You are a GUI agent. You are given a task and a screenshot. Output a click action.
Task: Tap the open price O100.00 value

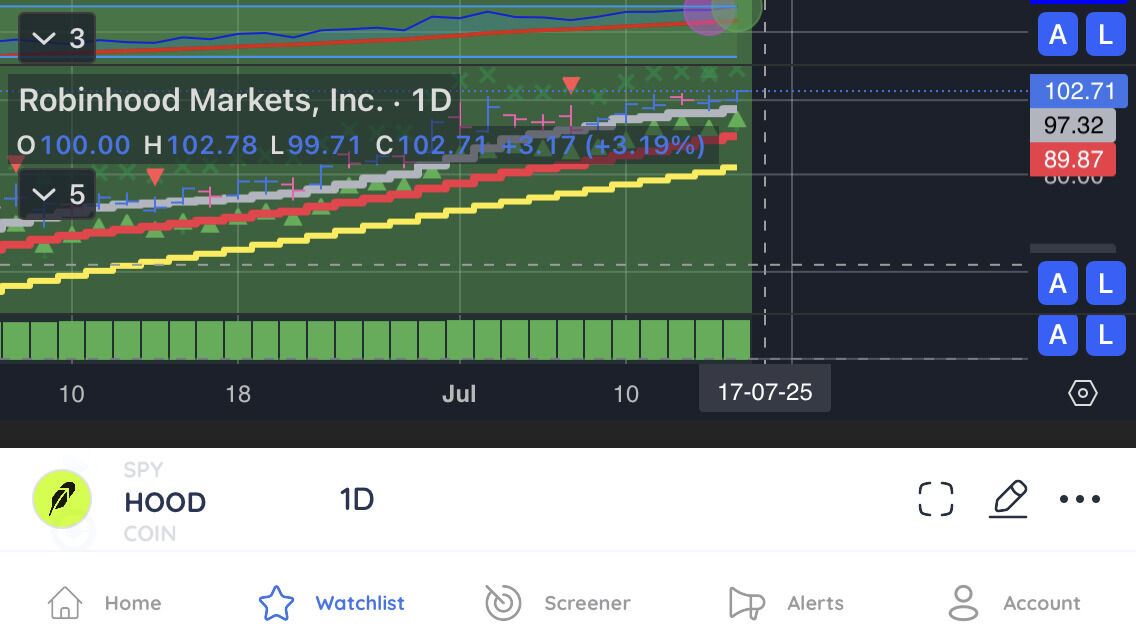(x=73, y=145)
